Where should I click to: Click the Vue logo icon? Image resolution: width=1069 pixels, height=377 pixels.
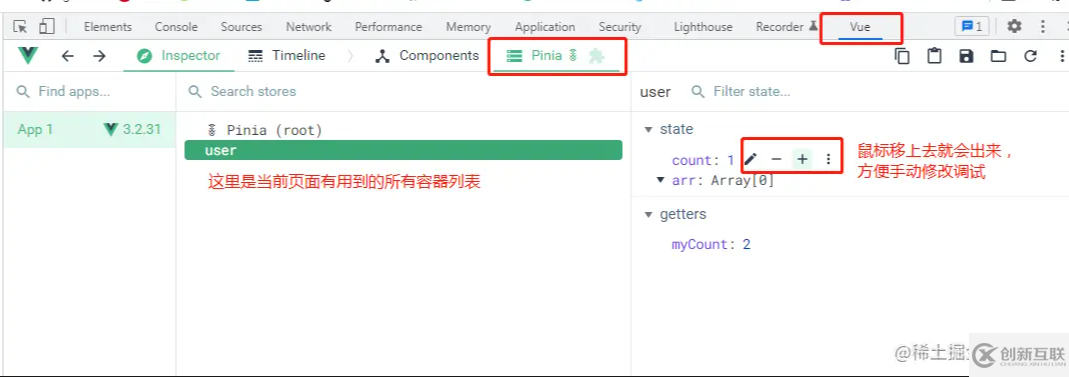click(x=28, y=55)
